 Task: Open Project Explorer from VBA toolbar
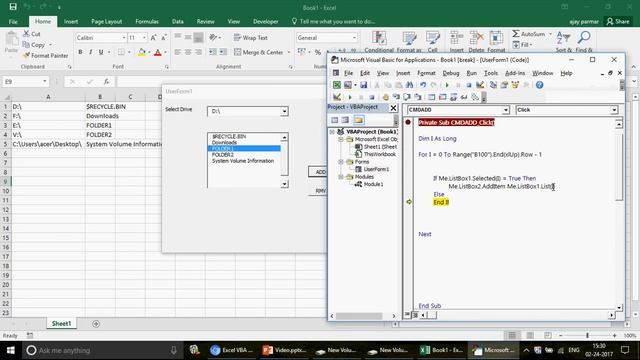493,85
